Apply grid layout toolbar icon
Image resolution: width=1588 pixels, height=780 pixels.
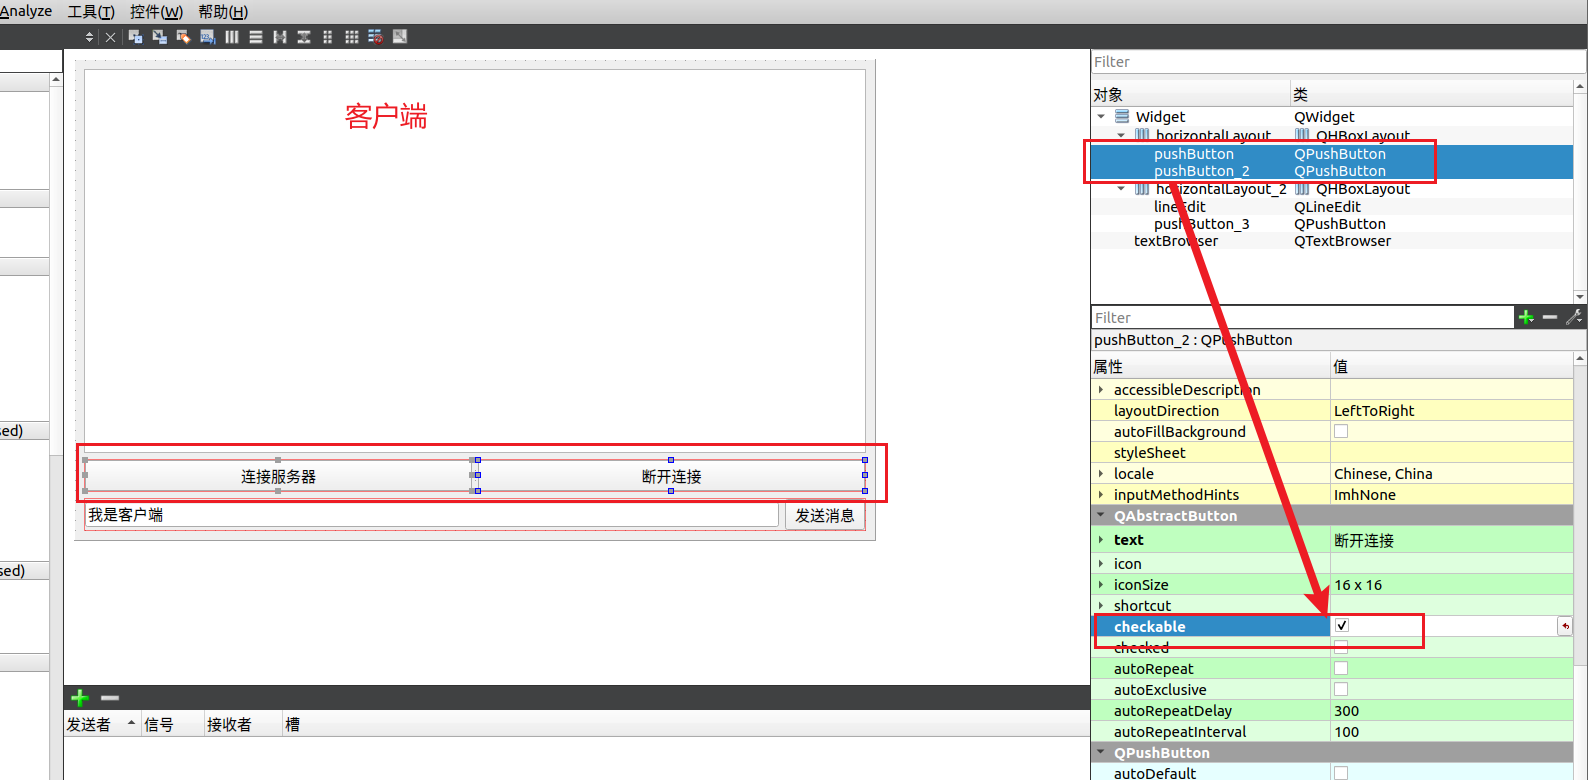click(x=352, y=37)
